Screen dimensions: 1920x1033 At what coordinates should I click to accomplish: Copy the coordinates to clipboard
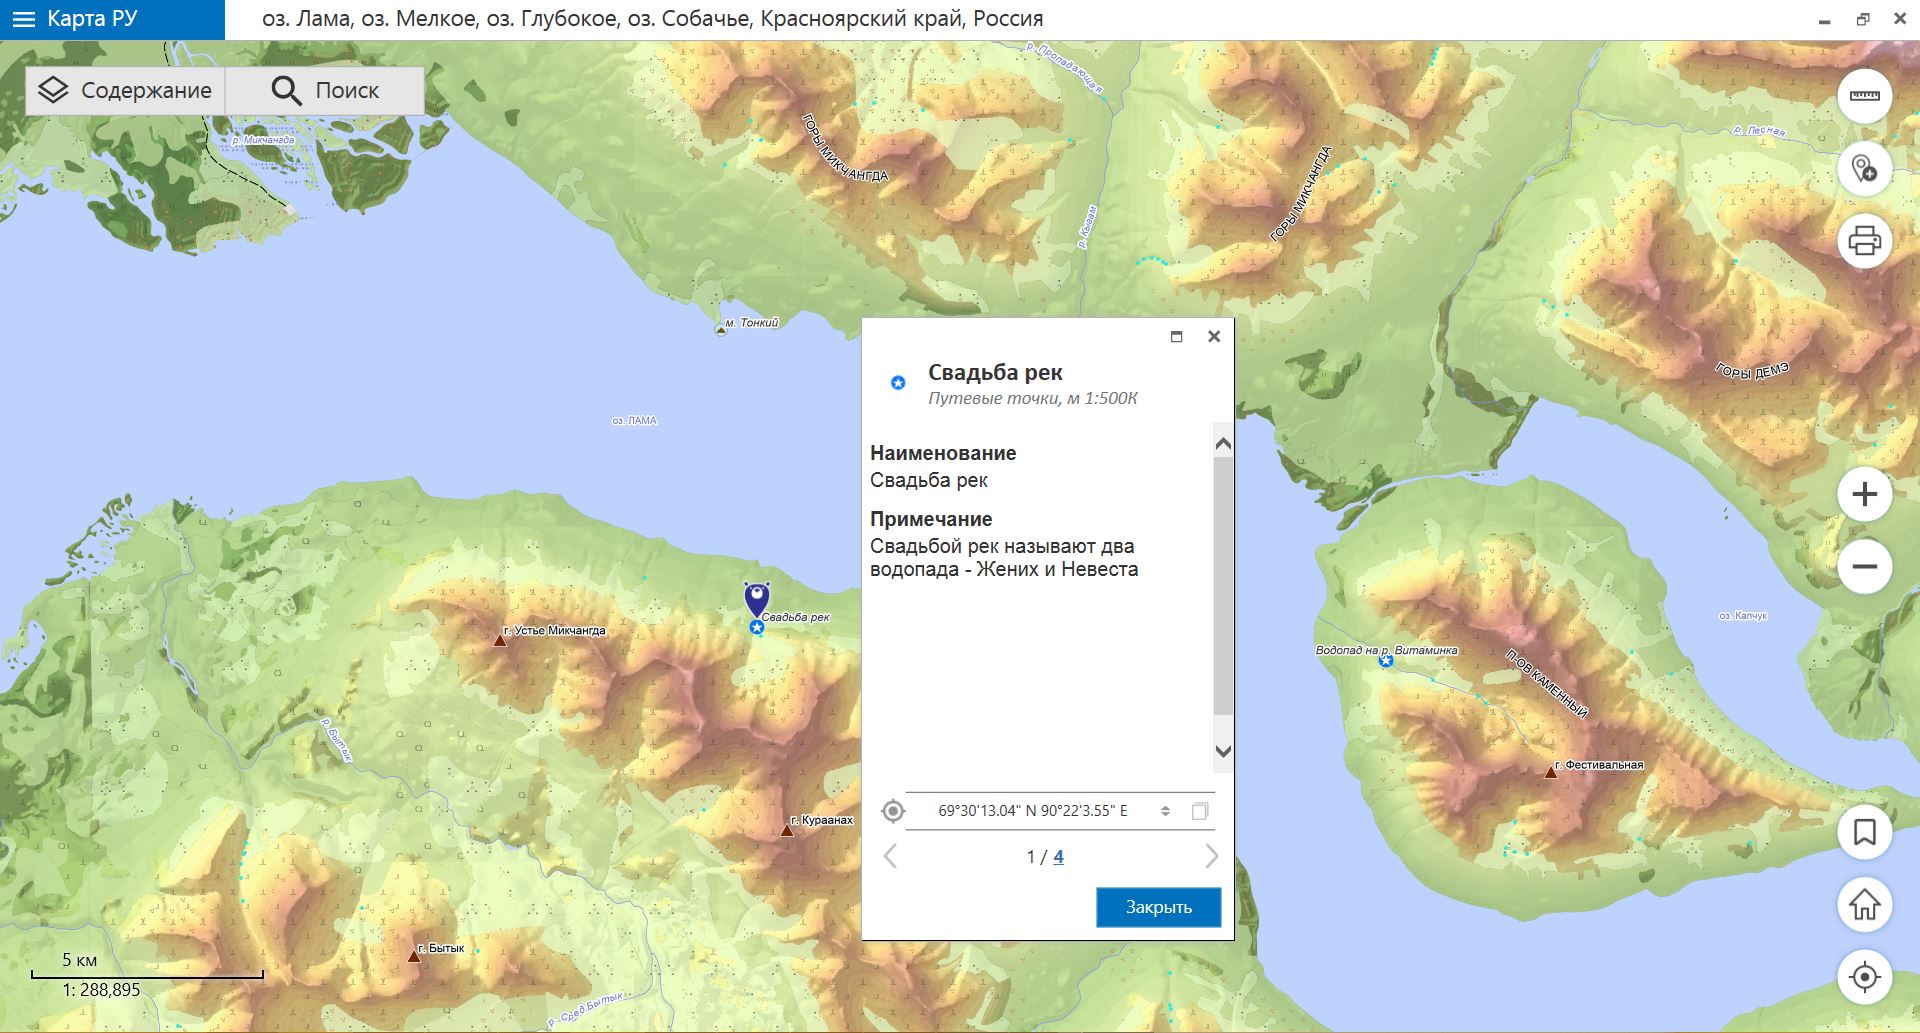point(1200,811)
